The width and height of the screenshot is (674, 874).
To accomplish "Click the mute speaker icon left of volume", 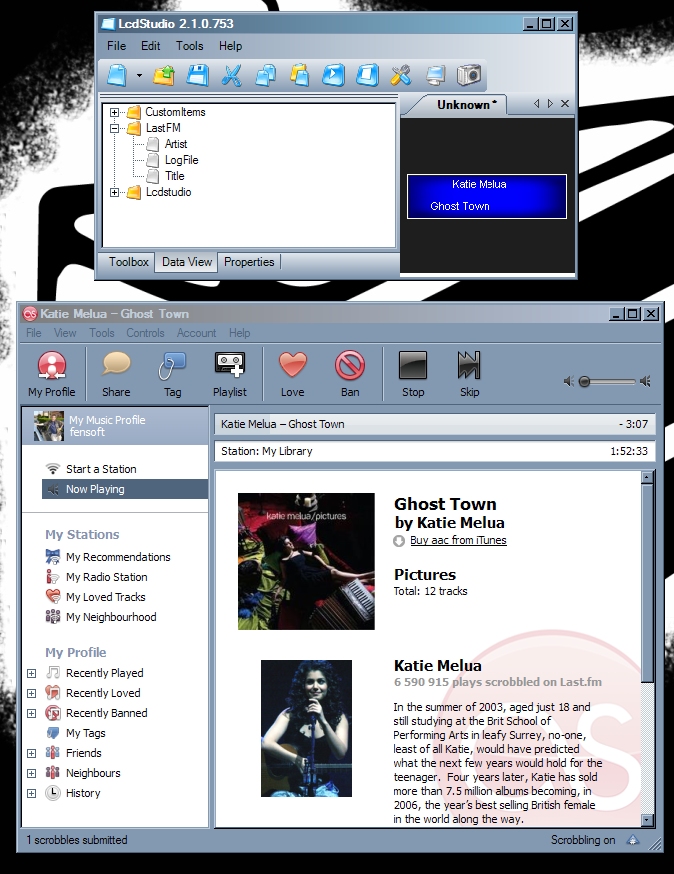I will coord(569,381).
